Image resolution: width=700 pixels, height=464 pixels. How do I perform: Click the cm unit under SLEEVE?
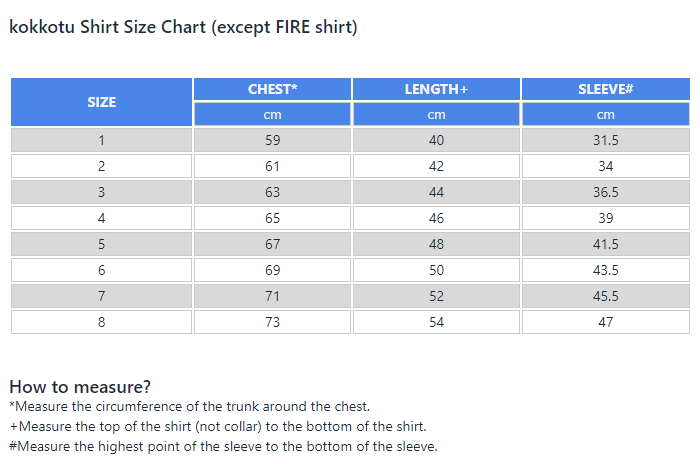(606, 114)
